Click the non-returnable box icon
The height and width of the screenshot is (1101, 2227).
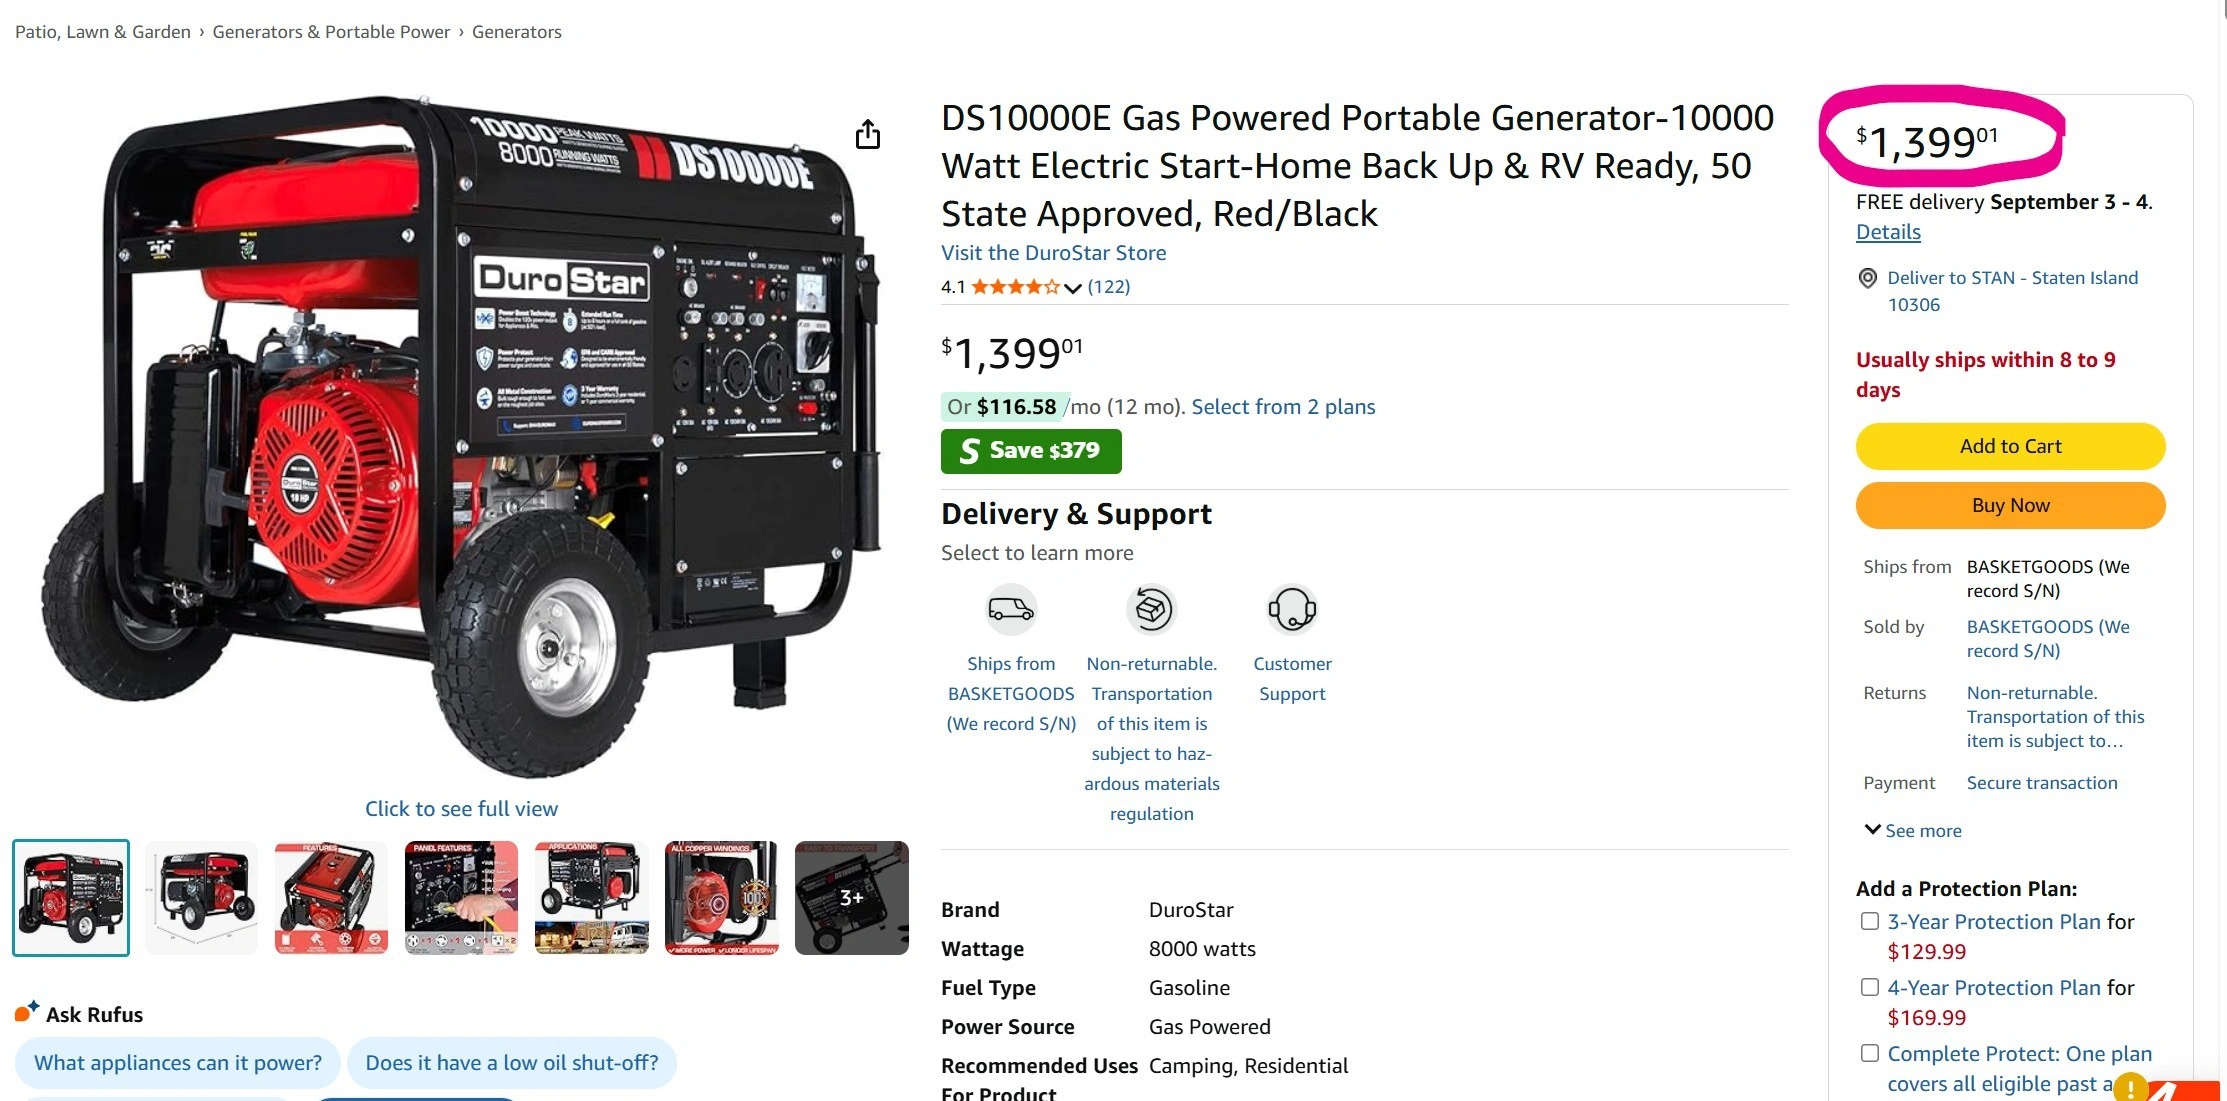tap(1152, 609)
